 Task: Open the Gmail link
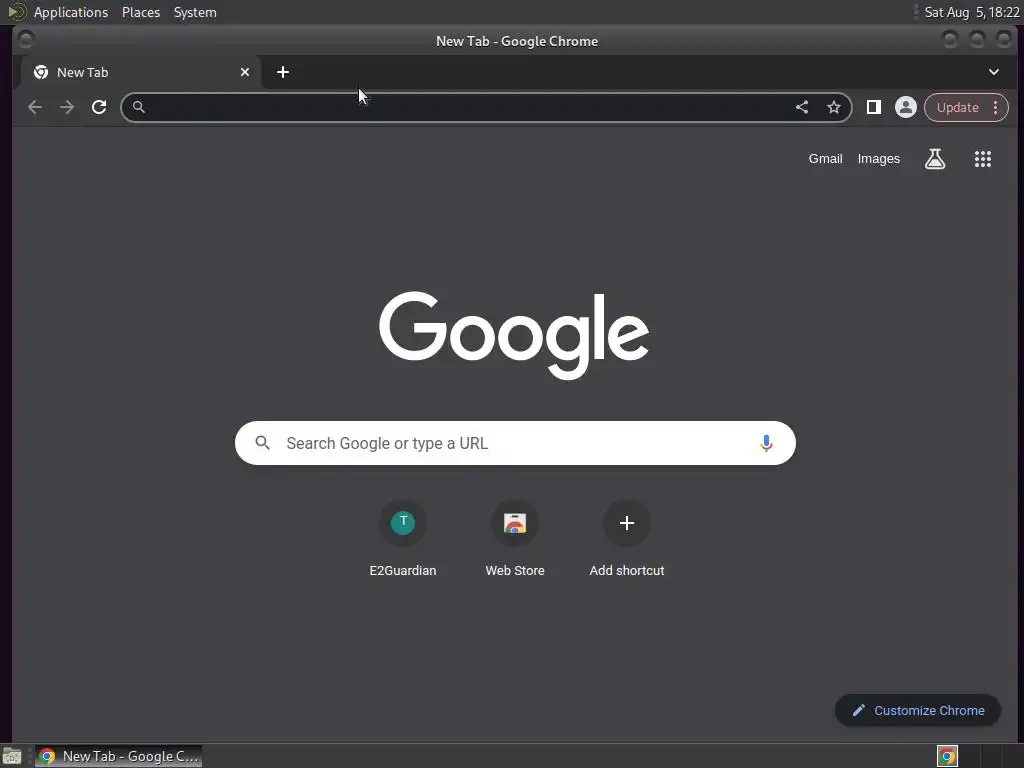click(x=825, y=159)
